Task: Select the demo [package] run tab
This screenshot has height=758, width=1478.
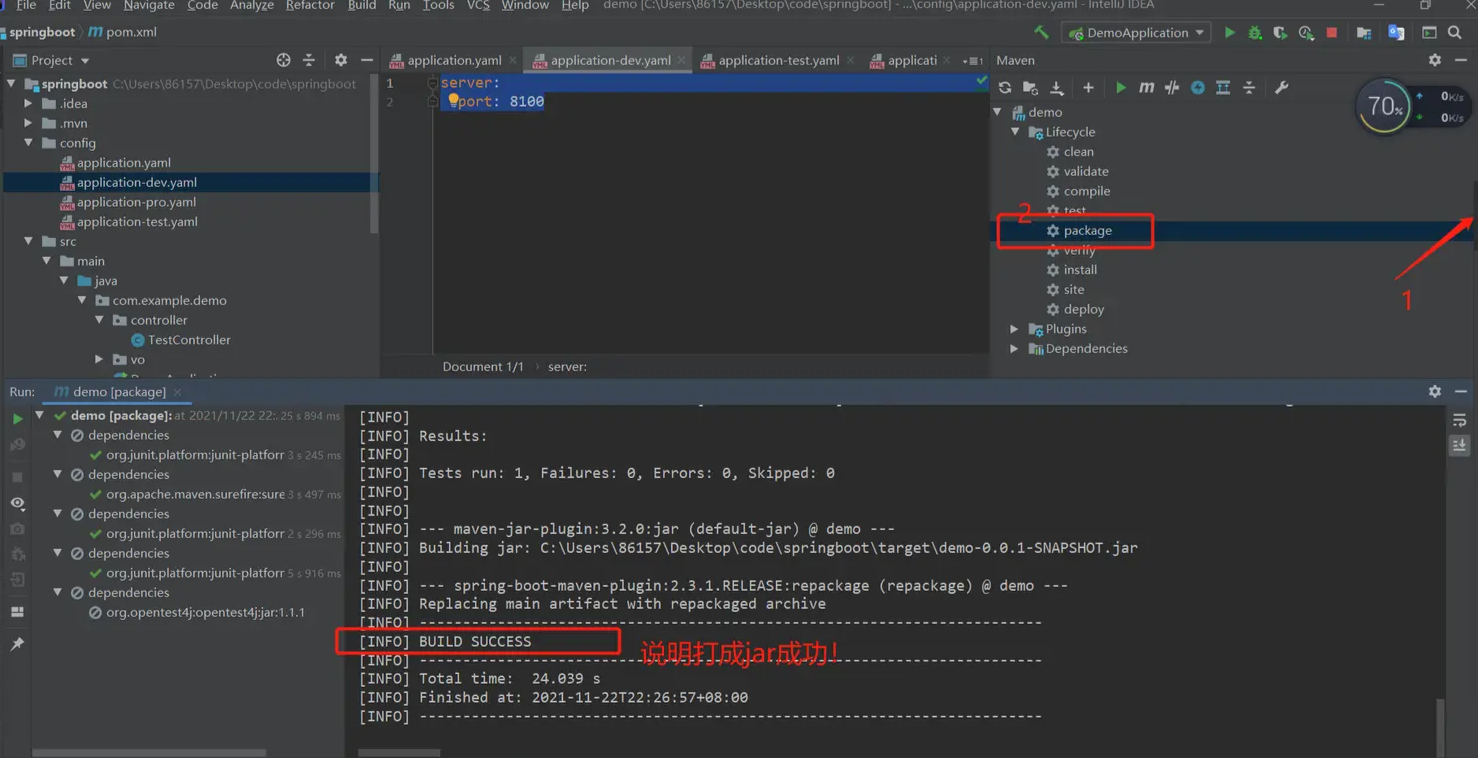Action: tap(119, 391)
